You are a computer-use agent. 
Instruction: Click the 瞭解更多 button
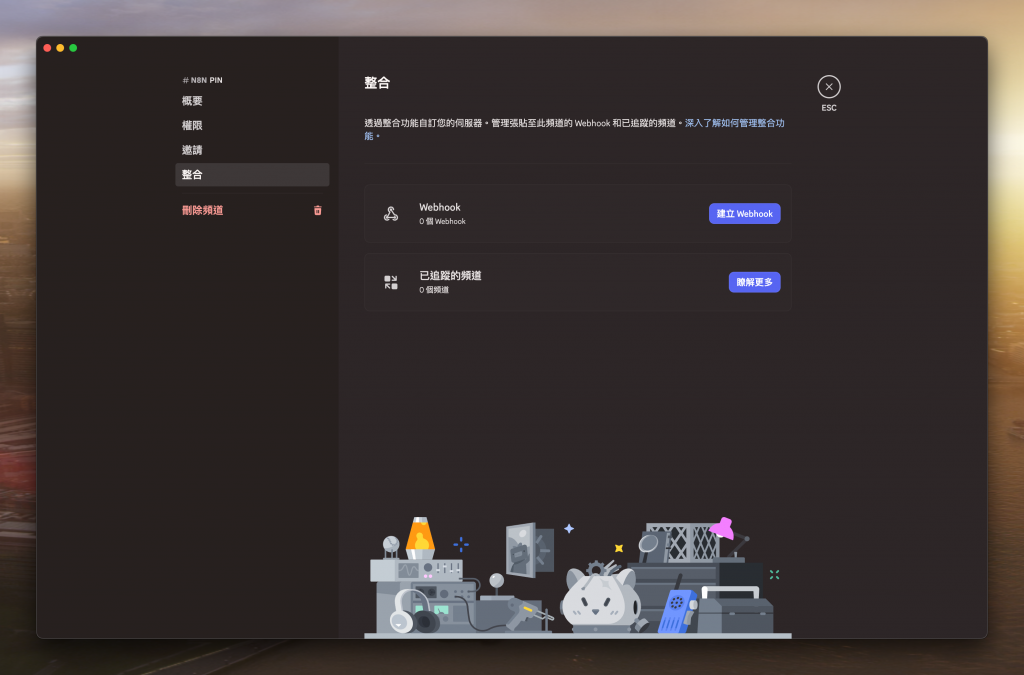(x=754, y=282)
